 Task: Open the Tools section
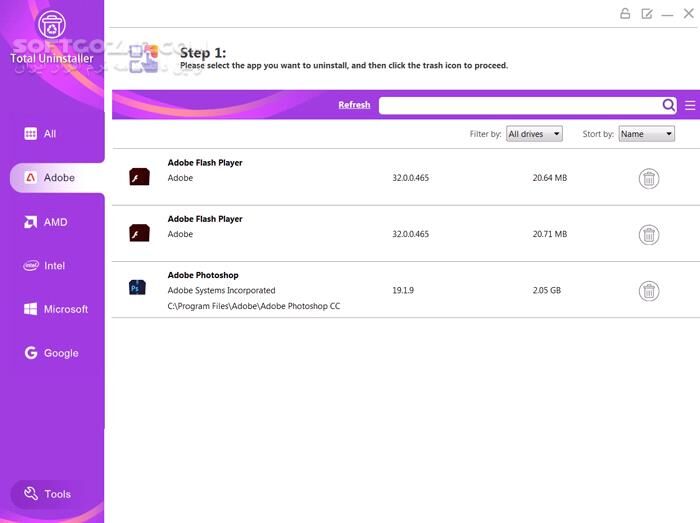pos(48,494)
